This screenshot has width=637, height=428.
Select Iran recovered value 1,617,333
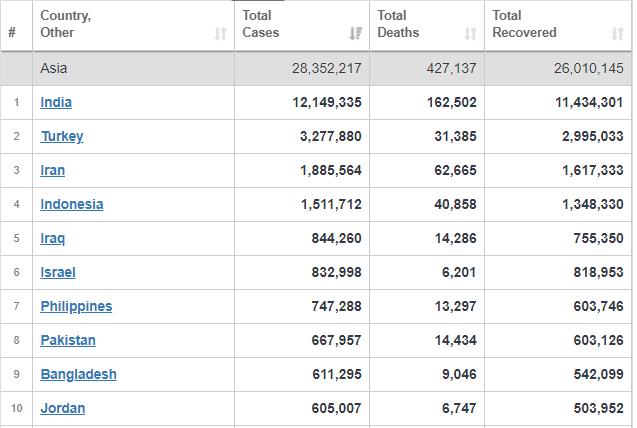(593, 170)
